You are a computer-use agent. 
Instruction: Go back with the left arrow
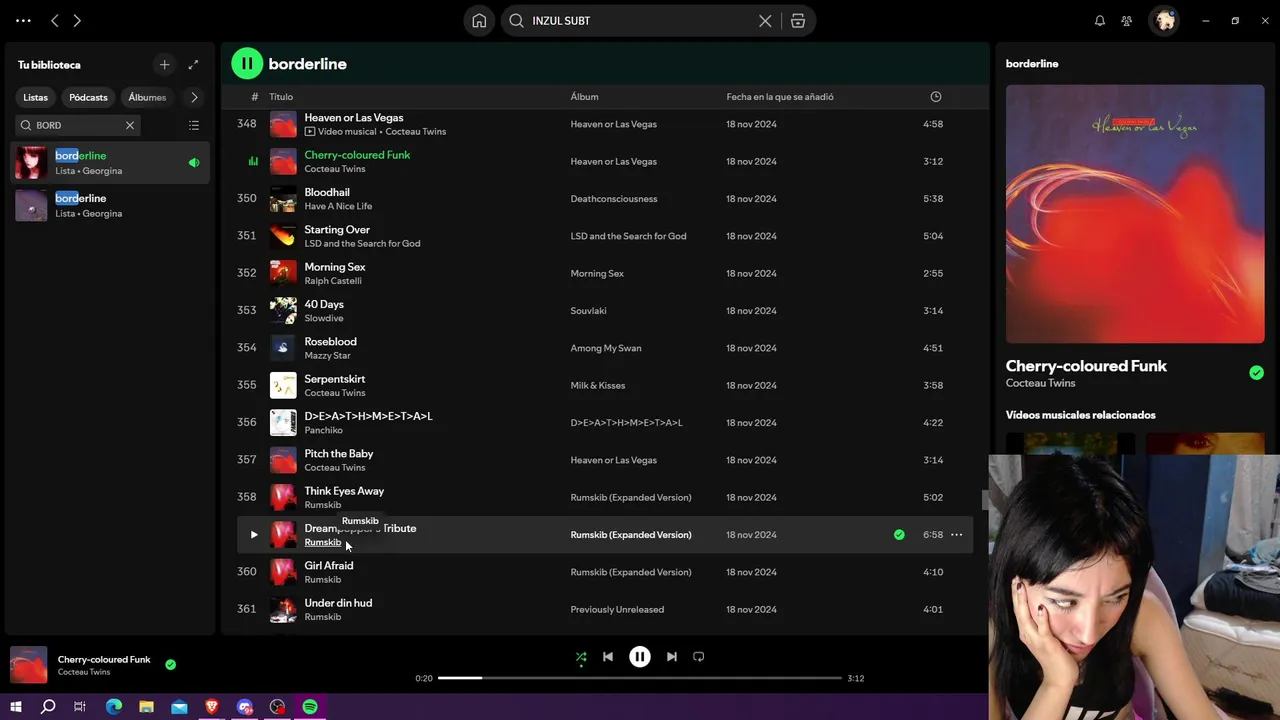click(55, 20)
